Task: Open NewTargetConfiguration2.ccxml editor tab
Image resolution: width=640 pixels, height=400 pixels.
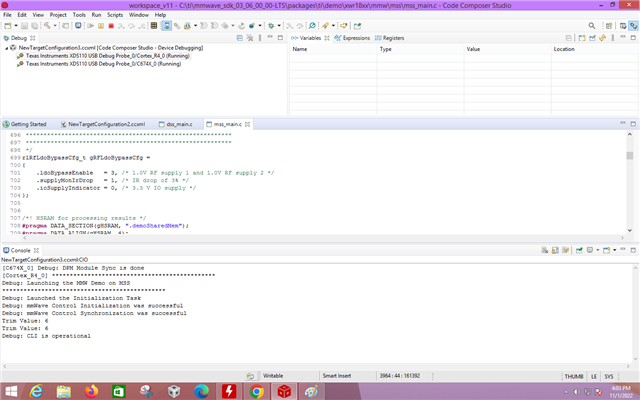Action: click(x=102, y=124)
